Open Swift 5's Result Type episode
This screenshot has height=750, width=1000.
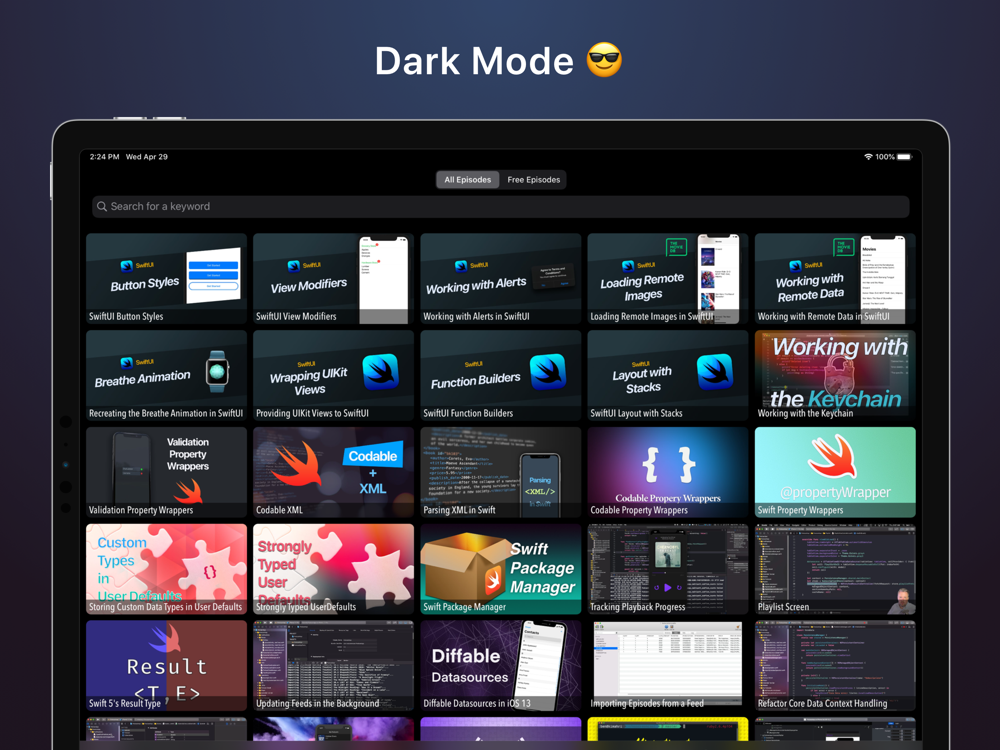coord(166,666)
